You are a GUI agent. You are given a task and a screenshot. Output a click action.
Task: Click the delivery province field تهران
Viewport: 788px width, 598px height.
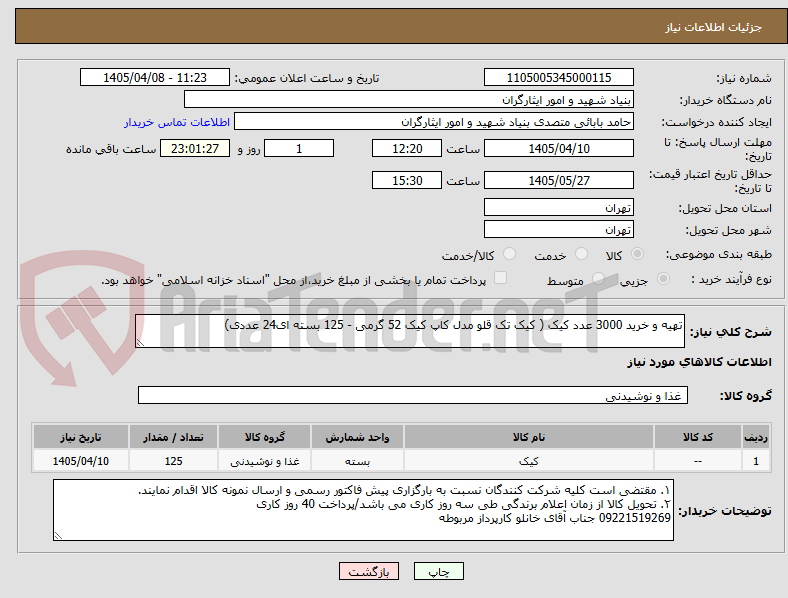(559, 207)
